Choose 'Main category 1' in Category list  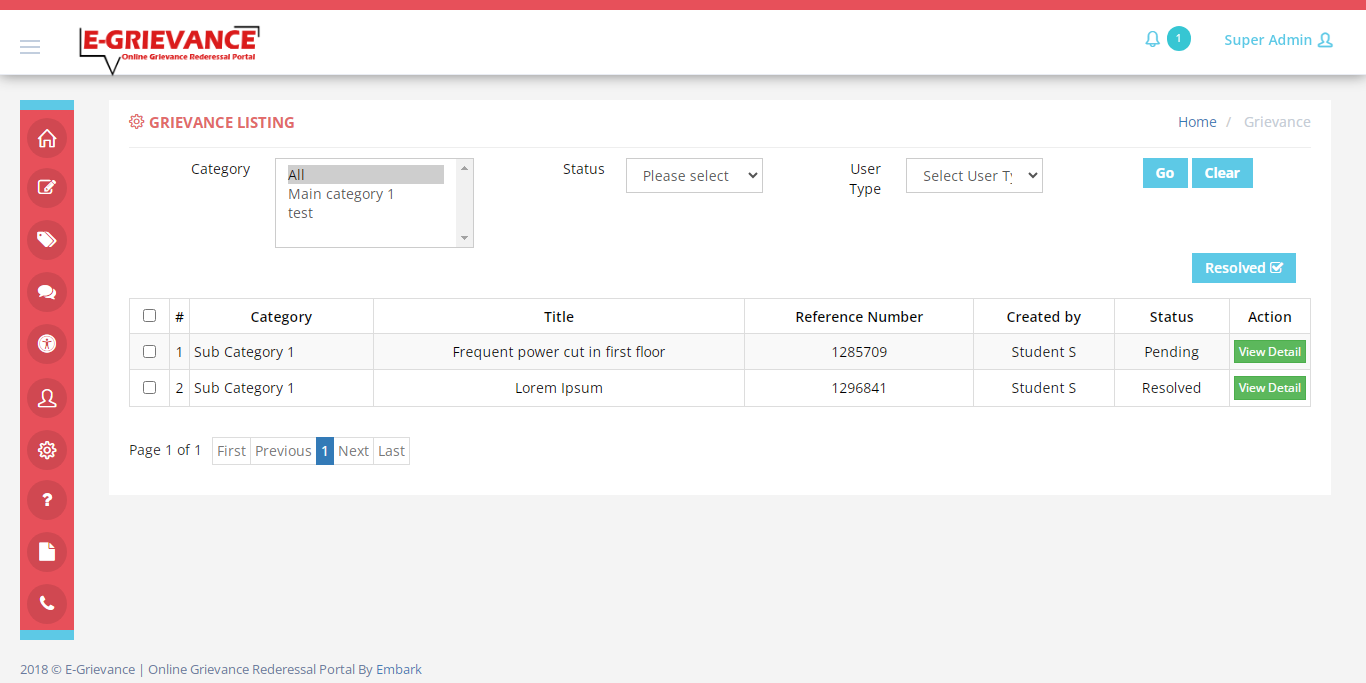[341, 194]
